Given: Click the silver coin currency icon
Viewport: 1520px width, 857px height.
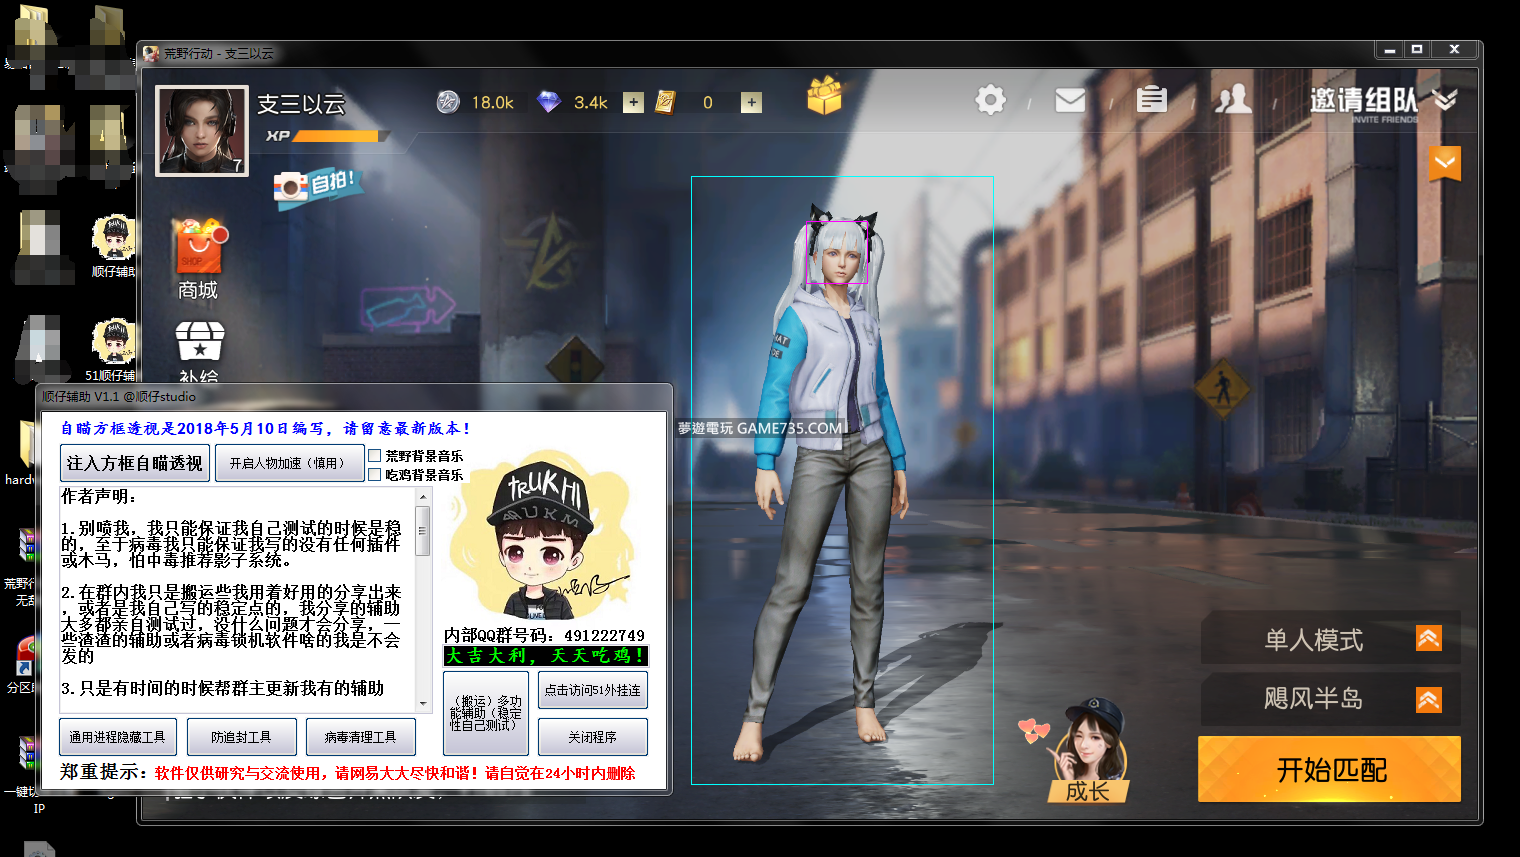Looking at the screenshot, I should [x=447, y=102].
